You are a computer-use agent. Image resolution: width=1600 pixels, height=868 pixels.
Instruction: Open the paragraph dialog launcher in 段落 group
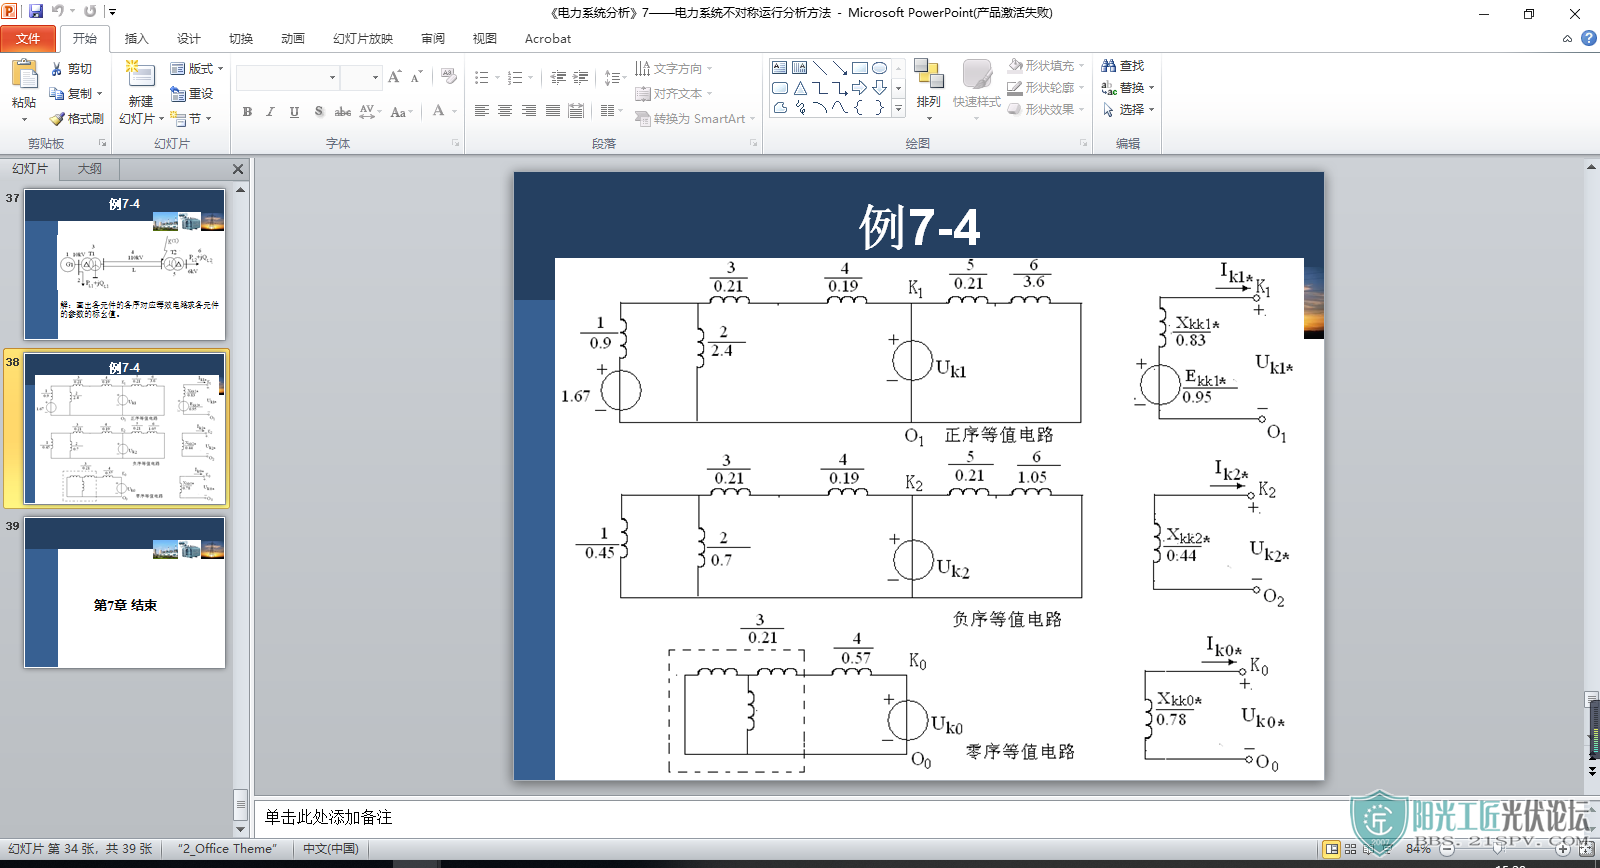click(753, 144)
